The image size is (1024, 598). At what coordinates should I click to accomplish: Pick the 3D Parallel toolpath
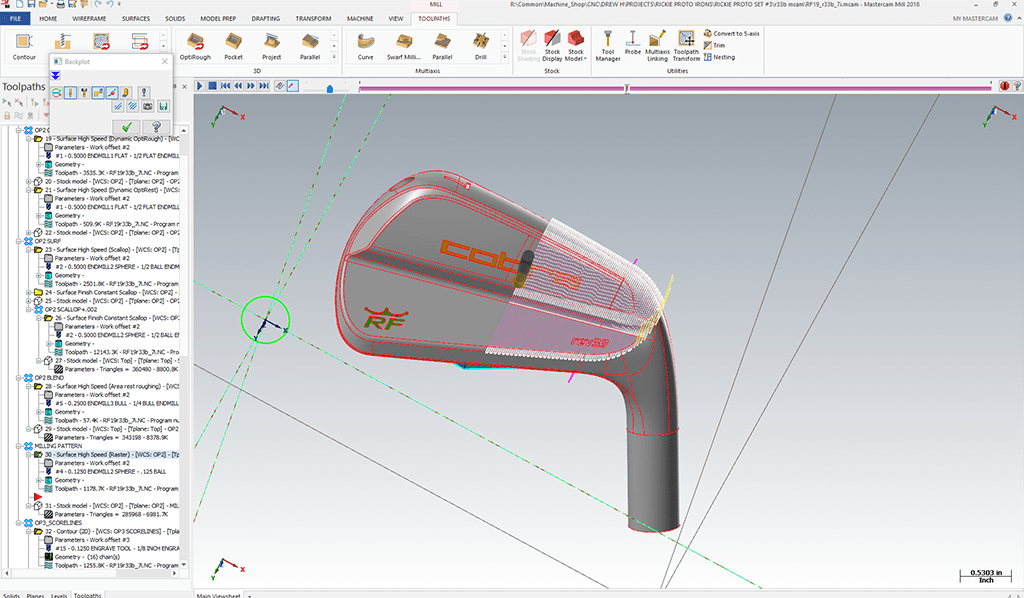click(310, 46)
